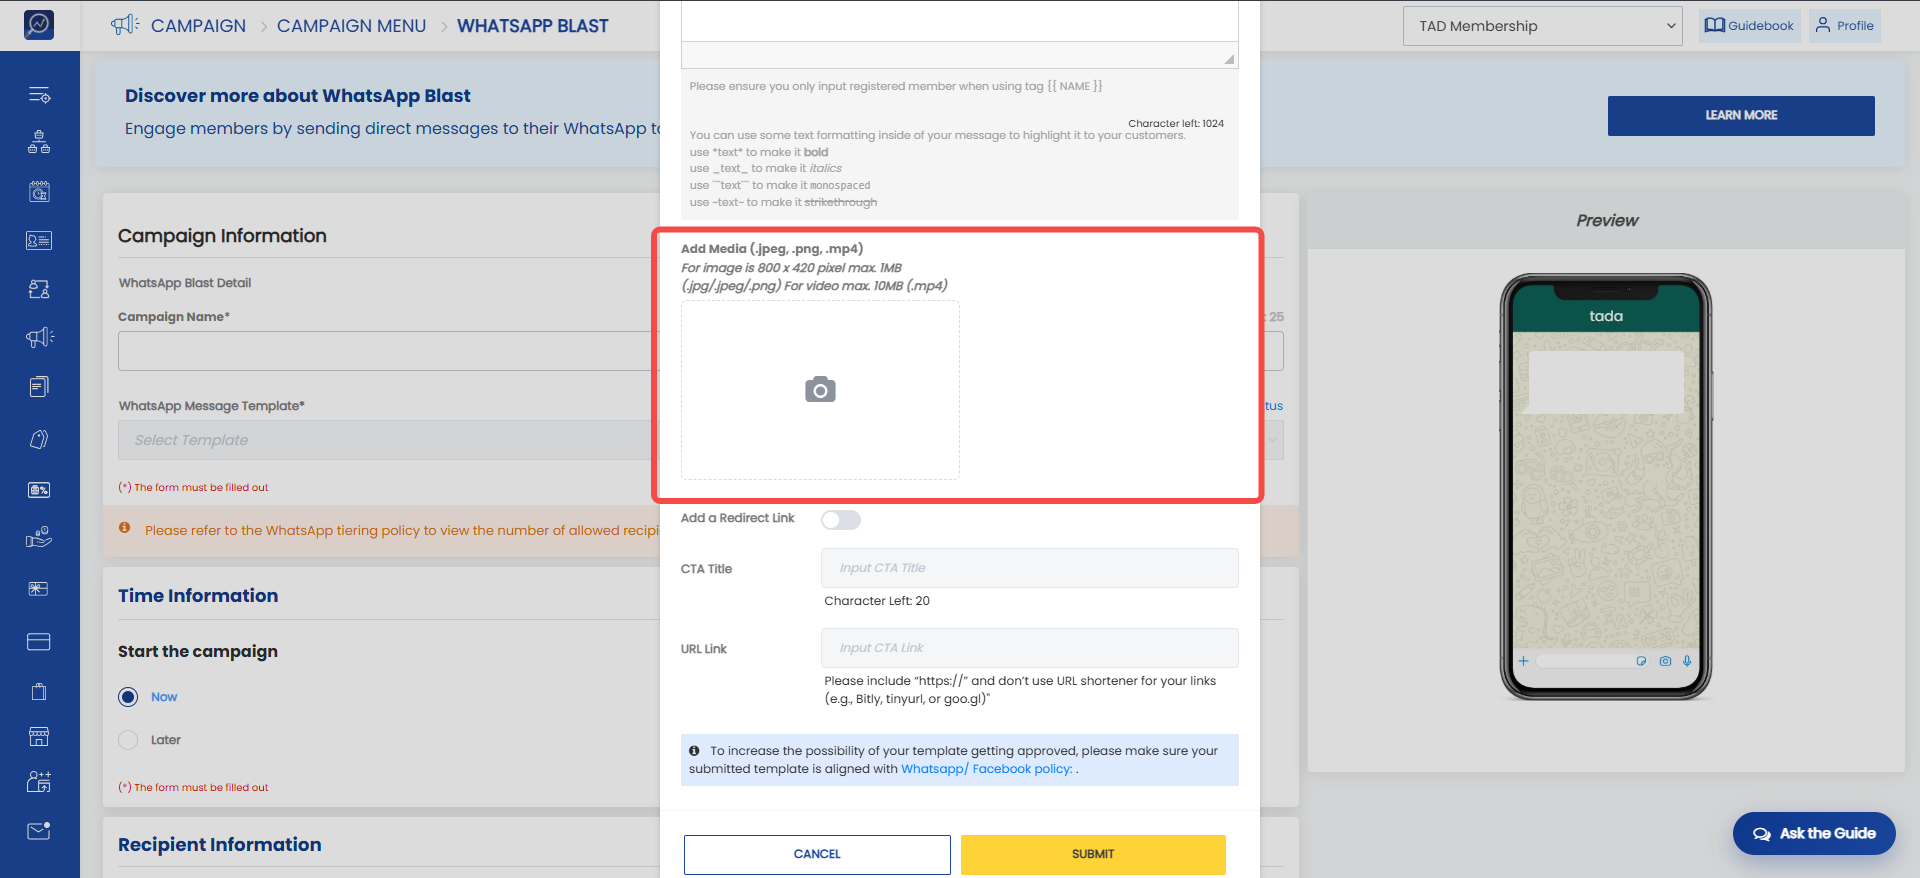Image resolution: width=1920 pixels, height=878 pixels.
Task: Click the 'Character left: 1024' counter text
Action: 1176,124
